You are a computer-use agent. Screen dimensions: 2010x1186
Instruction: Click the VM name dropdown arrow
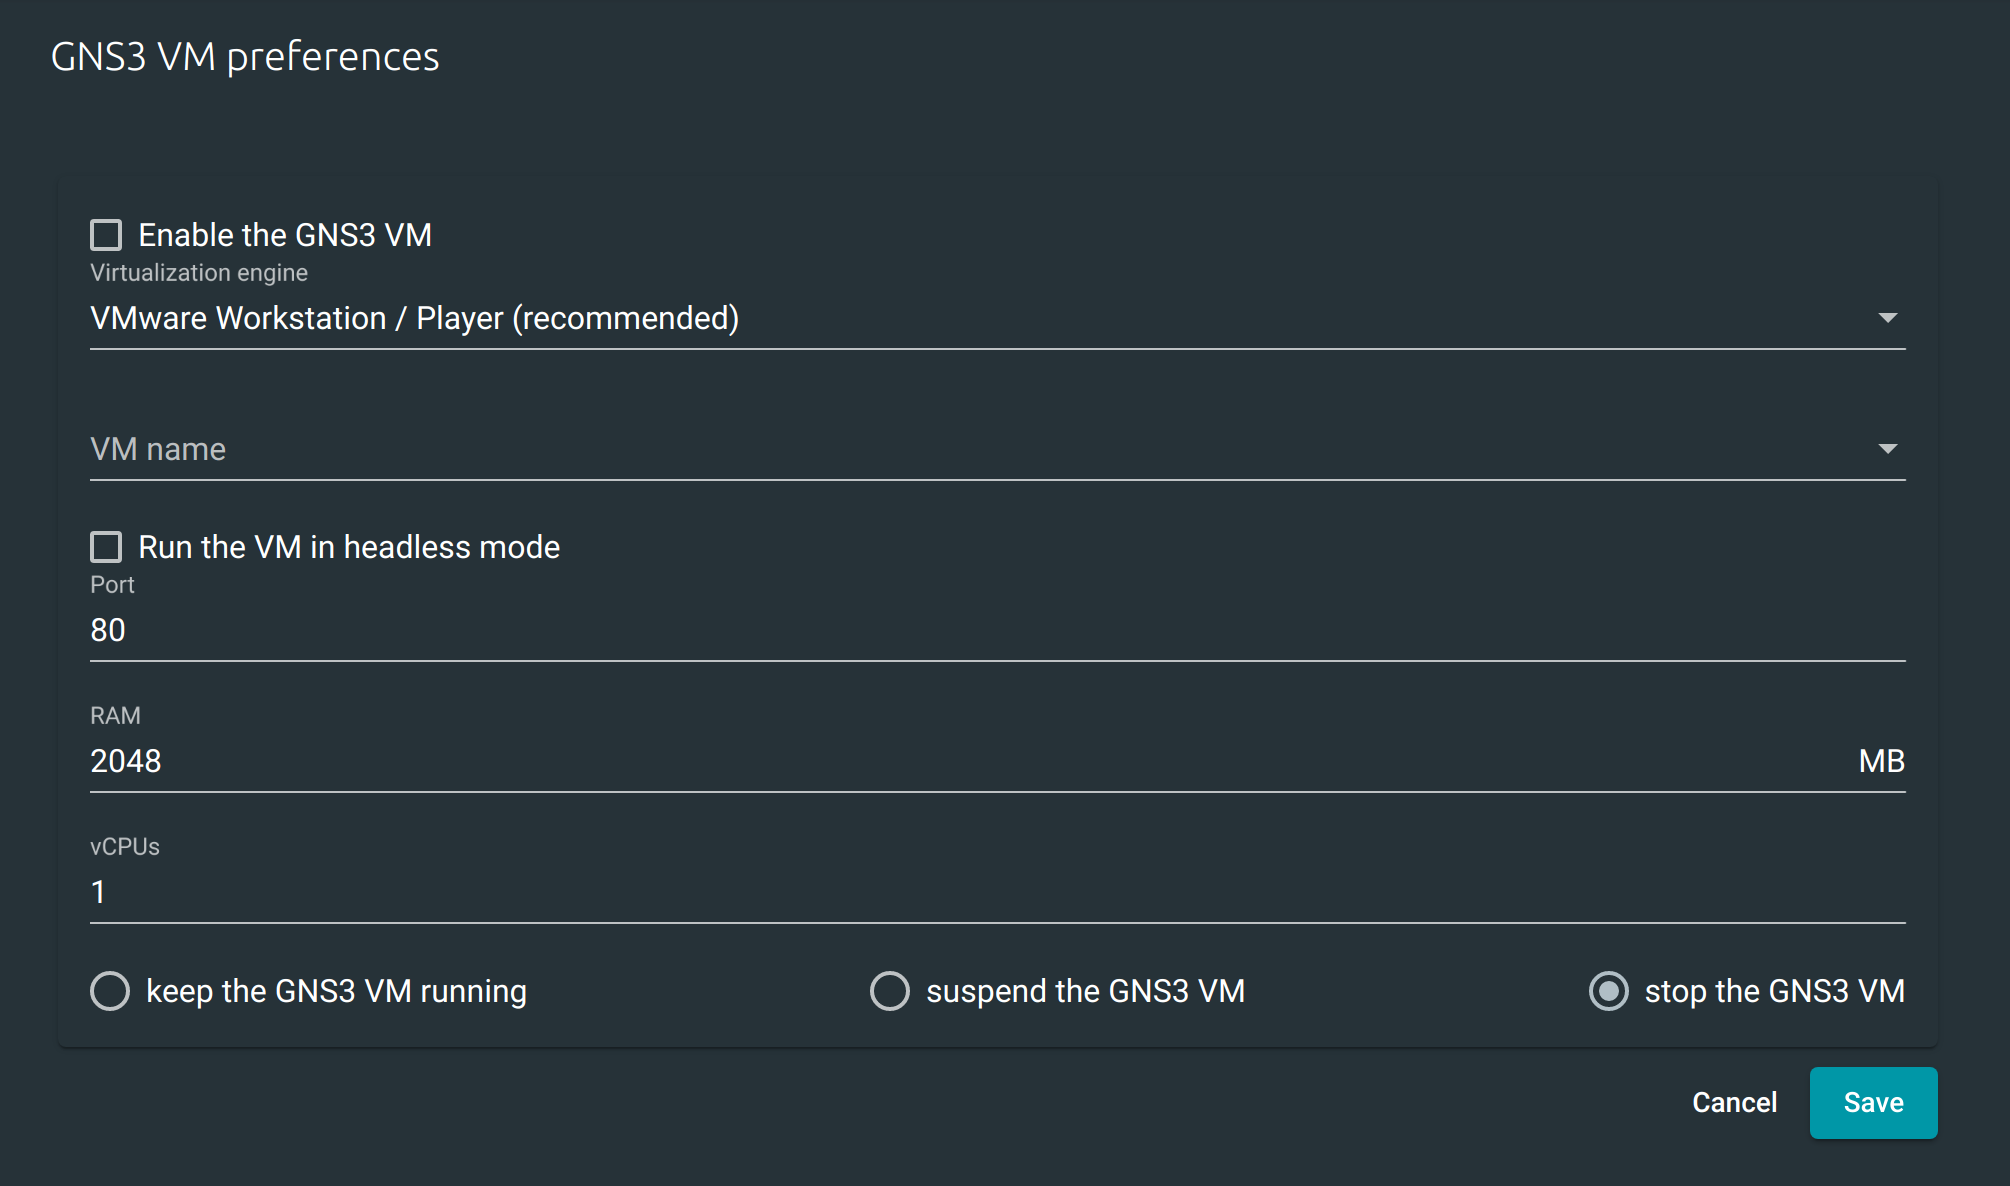(1888, 449)
